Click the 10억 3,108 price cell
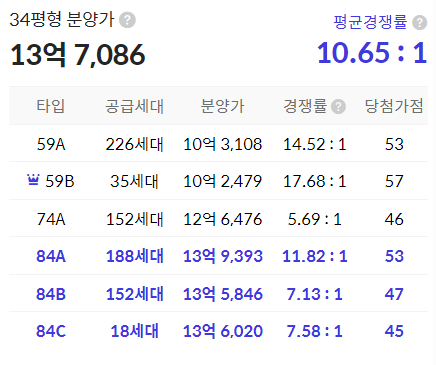Viewport: 436px width, 365px height. [223, 144]
